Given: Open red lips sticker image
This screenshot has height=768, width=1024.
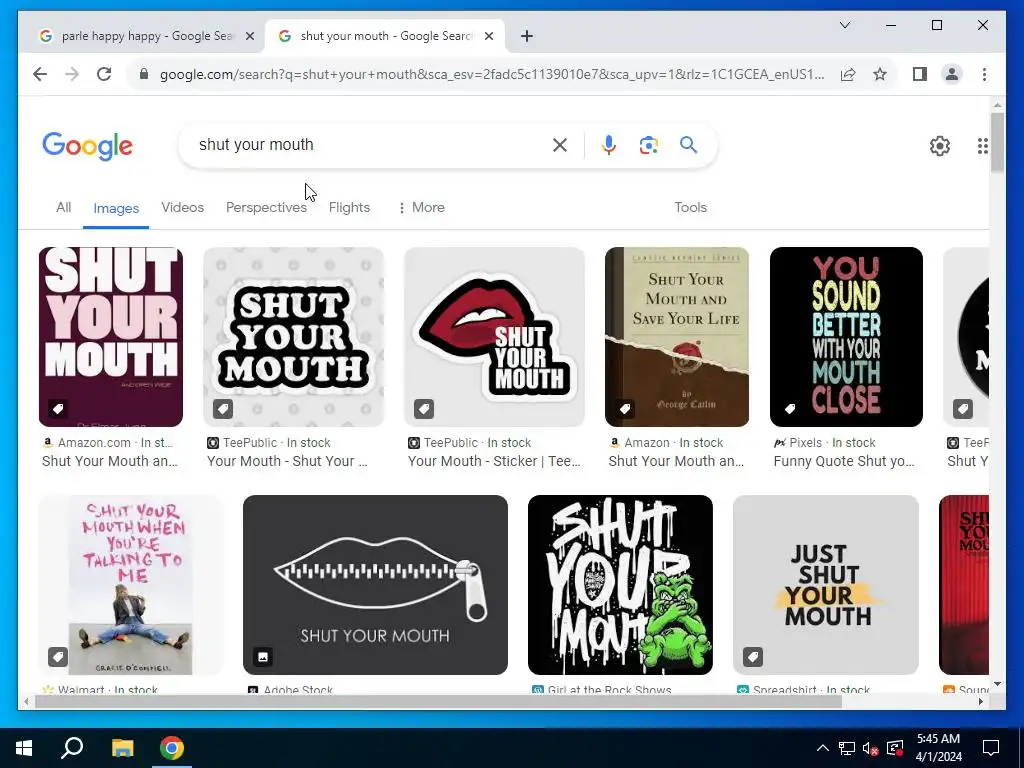Looking at the screenshot, I should point(494,337).
